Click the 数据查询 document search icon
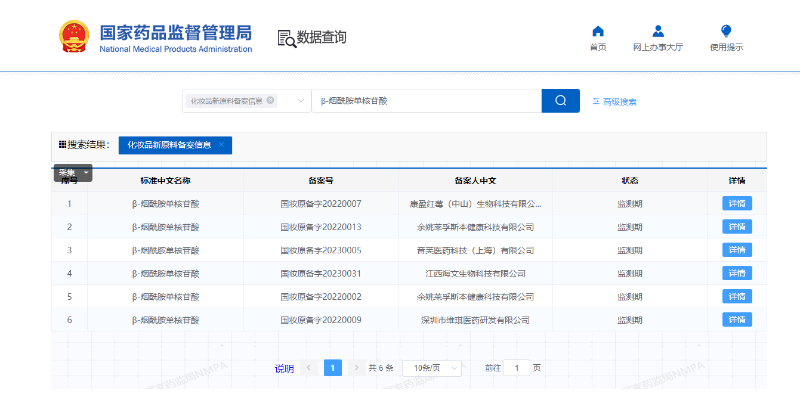The width and height of the screenshot is (800, 394). pyautogui.click(x=287, y=38)
